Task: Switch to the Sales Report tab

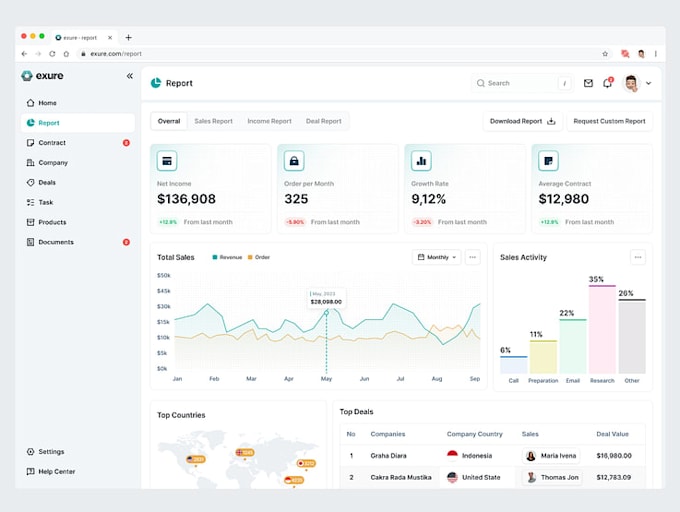Action: coord(213,121)
